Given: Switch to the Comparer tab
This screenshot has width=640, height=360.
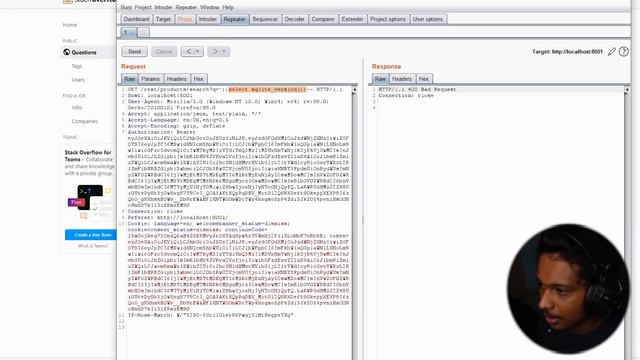Looking at the screenshot, I should click(323, 19).
